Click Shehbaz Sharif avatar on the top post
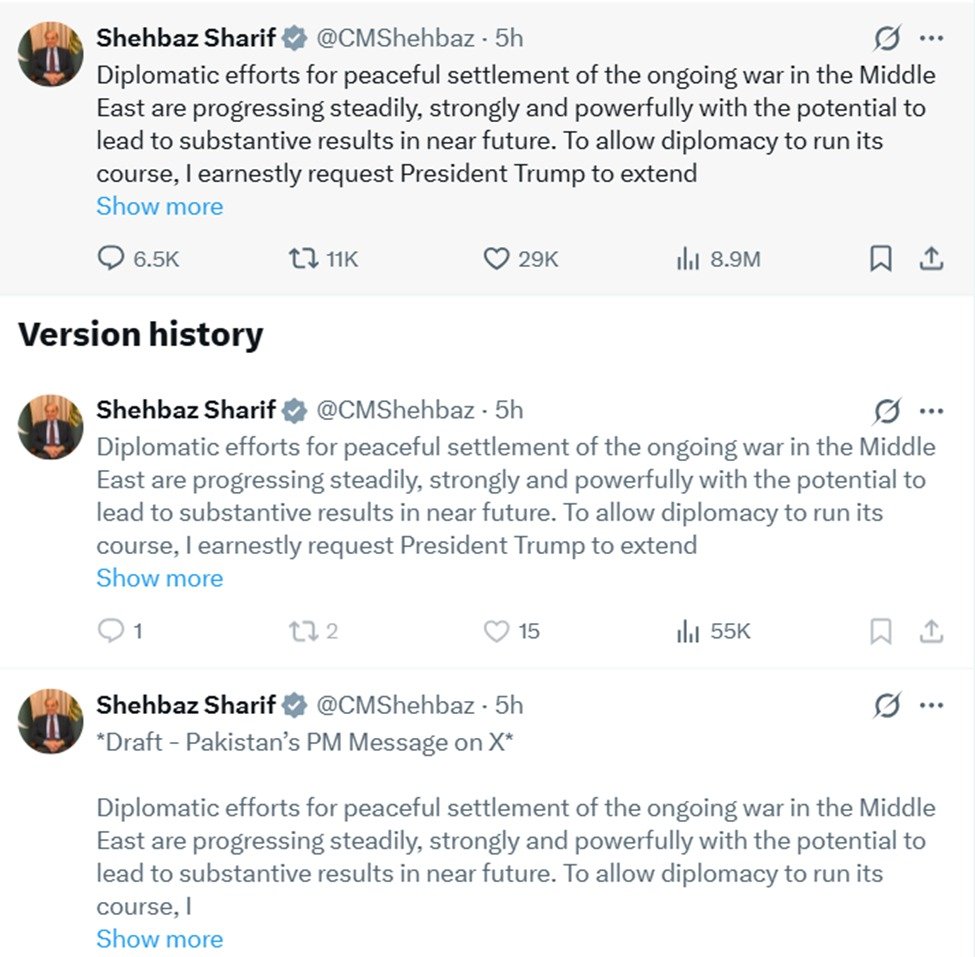975x957 pixels. click(50, 53)
